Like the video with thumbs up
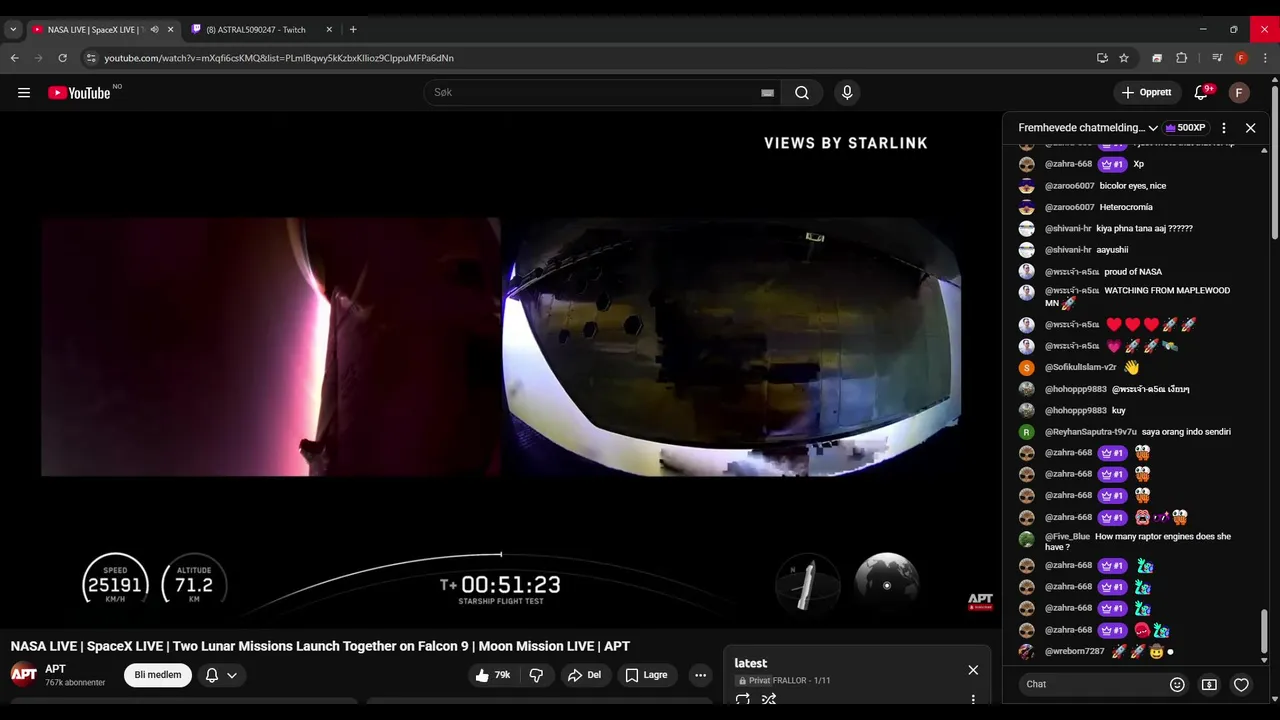 (x=494, y=675)
